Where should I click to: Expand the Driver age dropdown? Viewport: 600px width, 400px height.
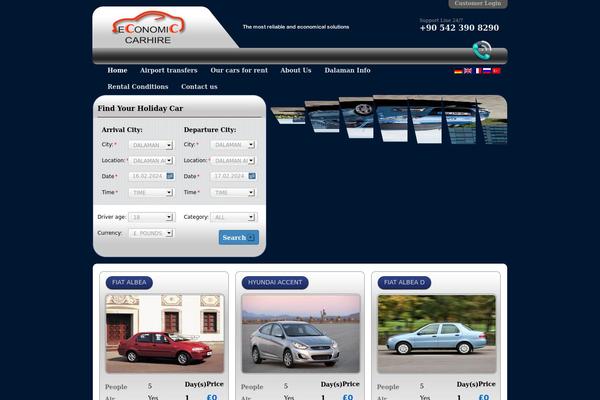coord(152,217)
